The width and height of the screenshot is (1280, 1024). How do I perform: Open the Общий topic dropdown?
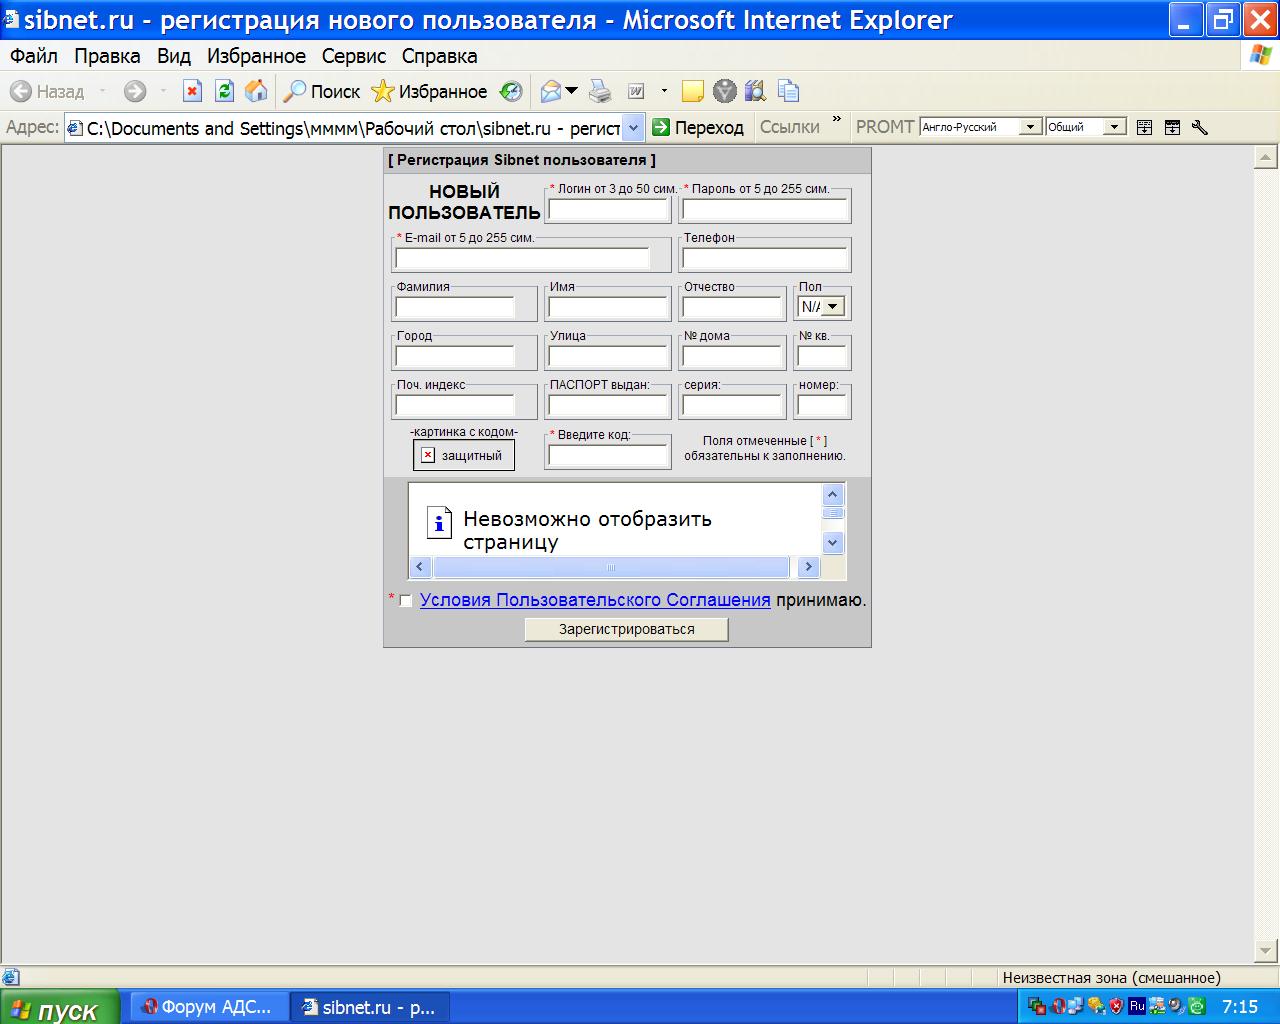pyautogui.click(x=1114, y=127)
